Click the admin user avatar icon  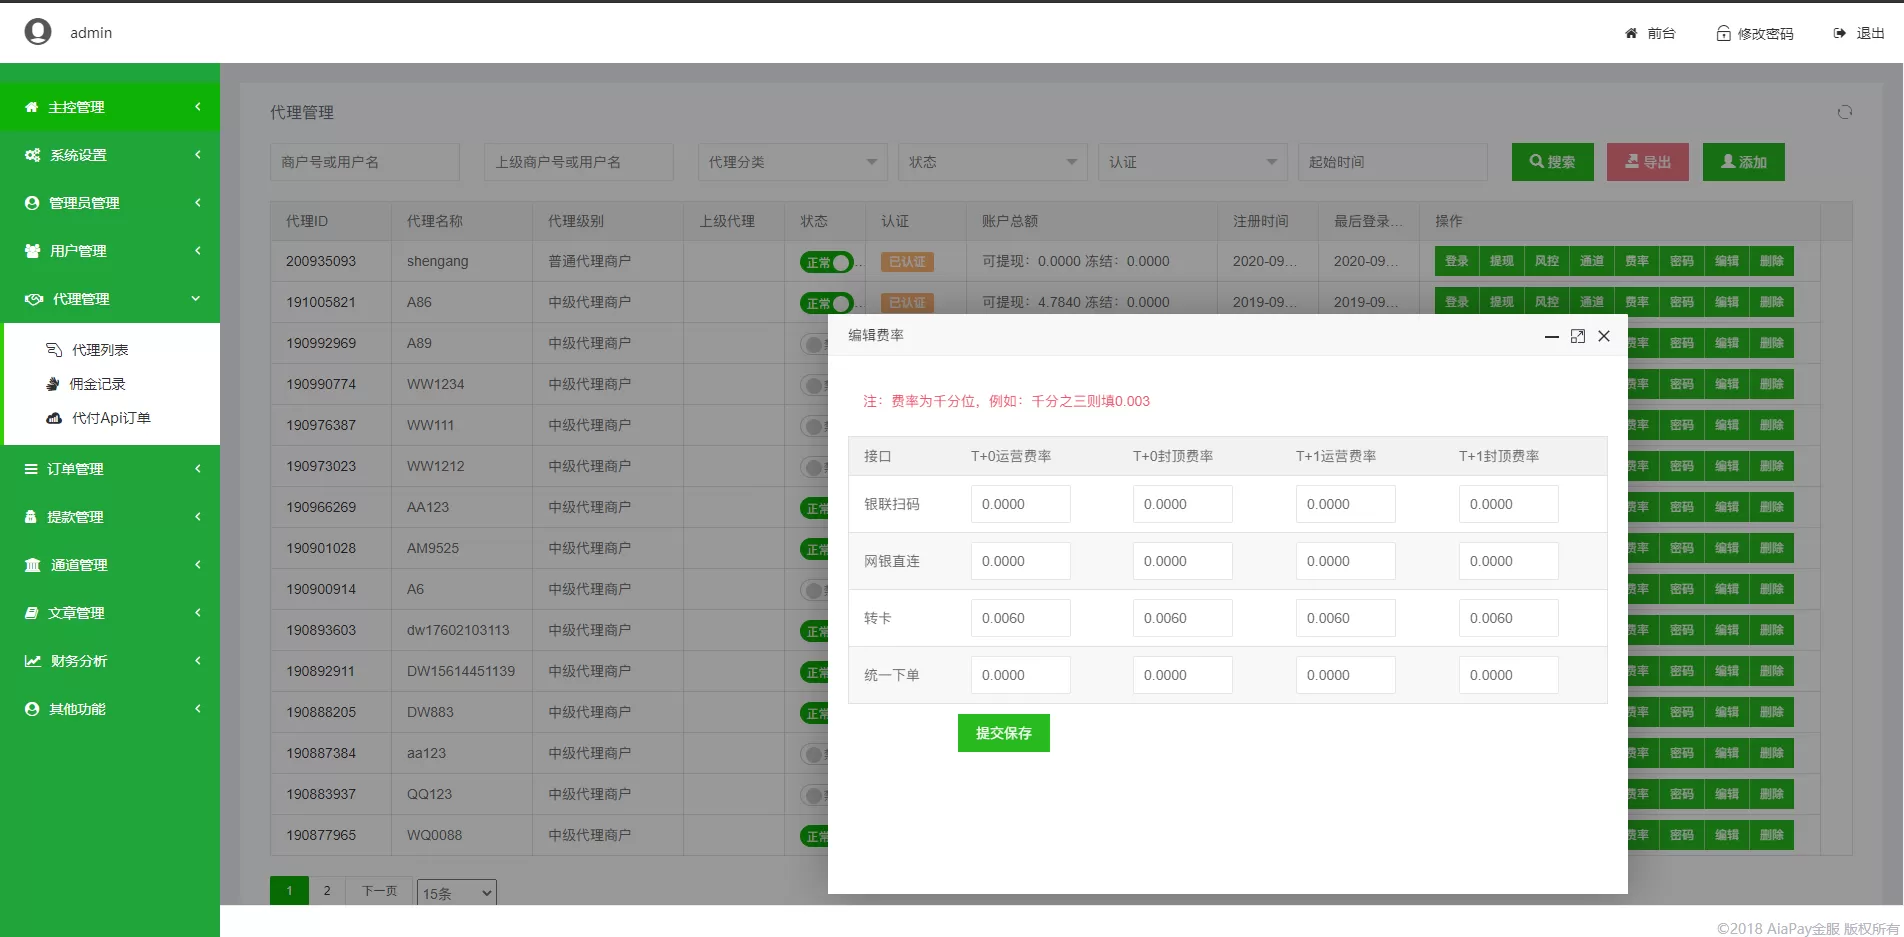(x=38, y=32)
